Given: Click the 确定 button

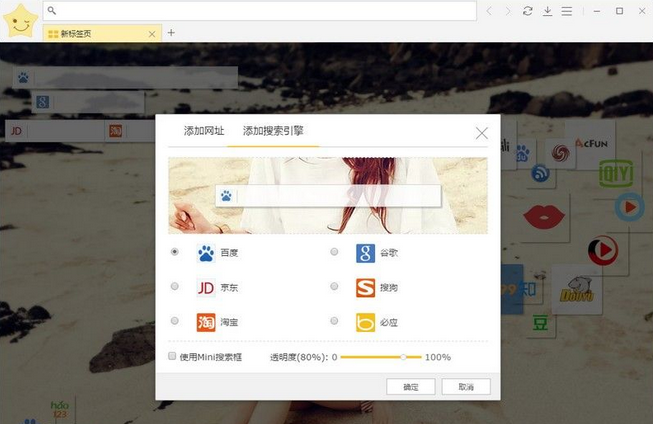Looking at the screenshot, I should click(x=411, y=387).
